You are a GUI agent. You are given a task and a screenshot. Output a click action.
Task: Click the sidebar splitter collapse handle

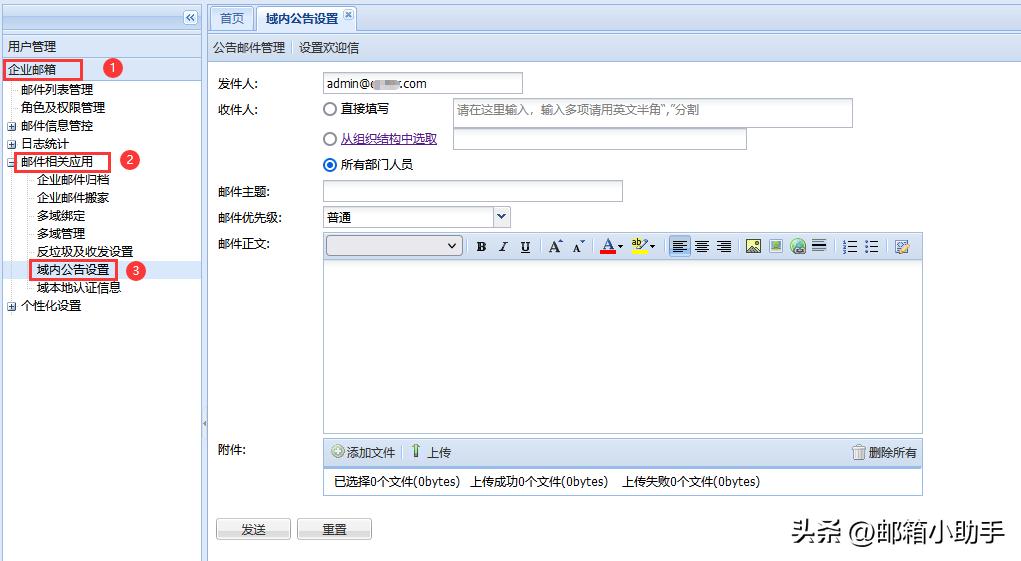204,423
